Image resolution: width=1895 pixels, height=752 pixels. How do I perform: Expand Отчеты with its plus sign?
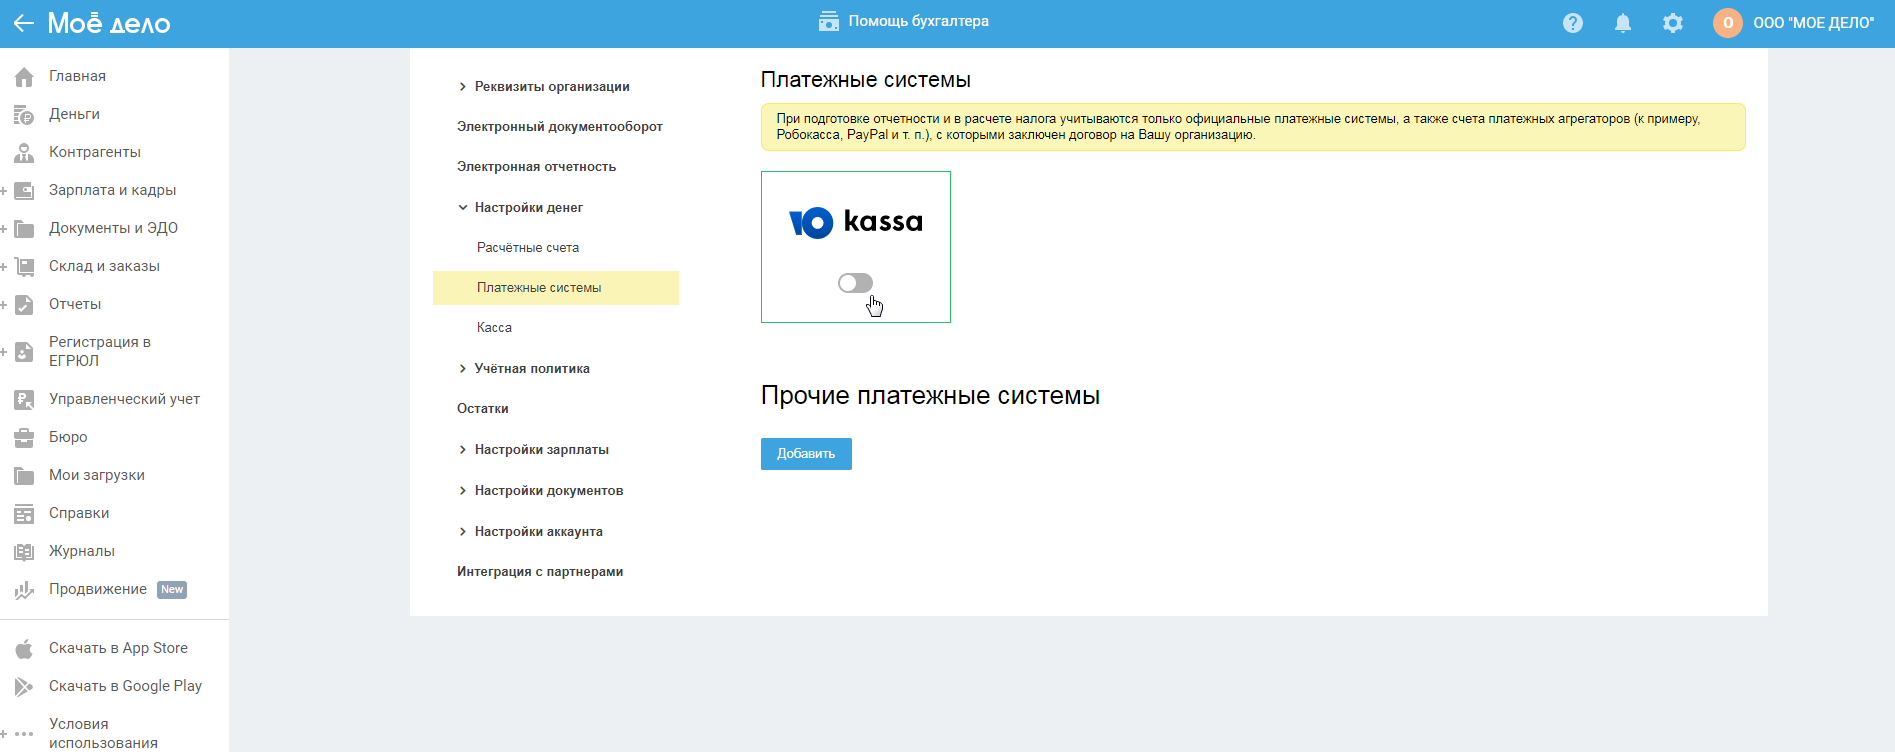coord(4,305)
